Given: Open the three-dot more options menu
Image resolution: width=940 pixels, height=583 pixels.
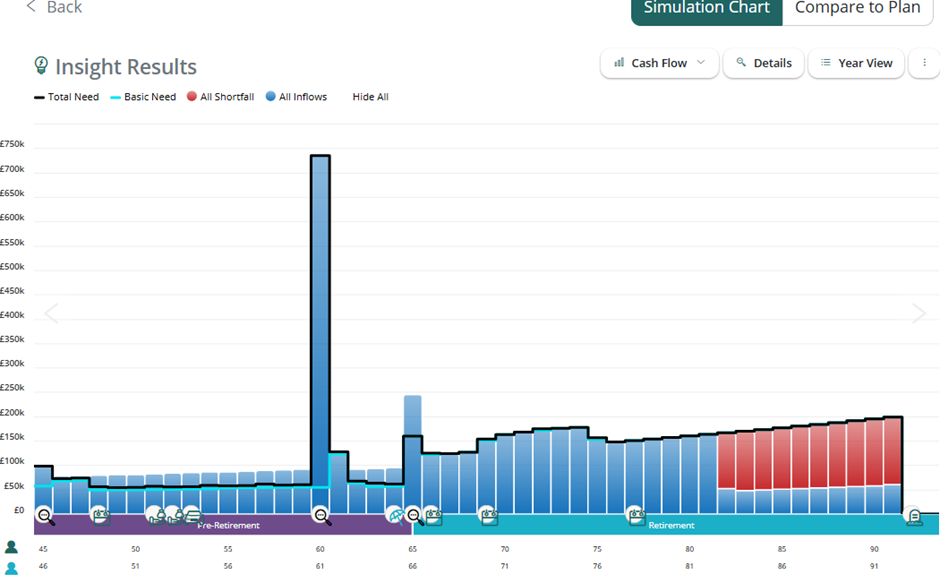Looking at the screenshot, I should (924, 63).
